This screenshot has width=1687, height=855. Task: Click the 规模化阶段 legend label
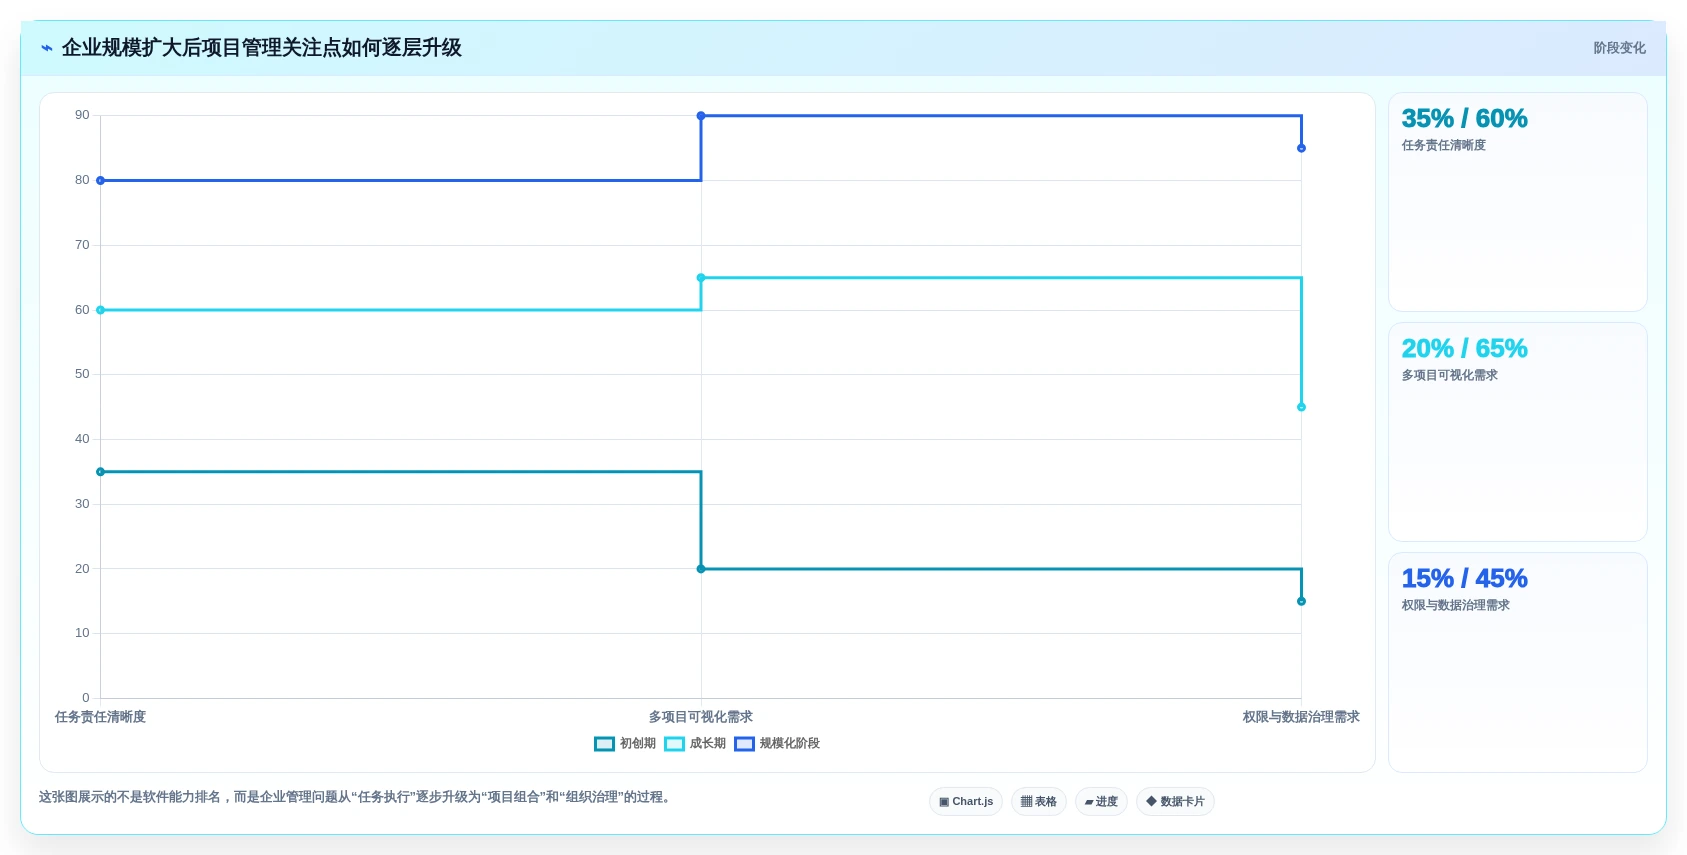[x=790, y=744]
